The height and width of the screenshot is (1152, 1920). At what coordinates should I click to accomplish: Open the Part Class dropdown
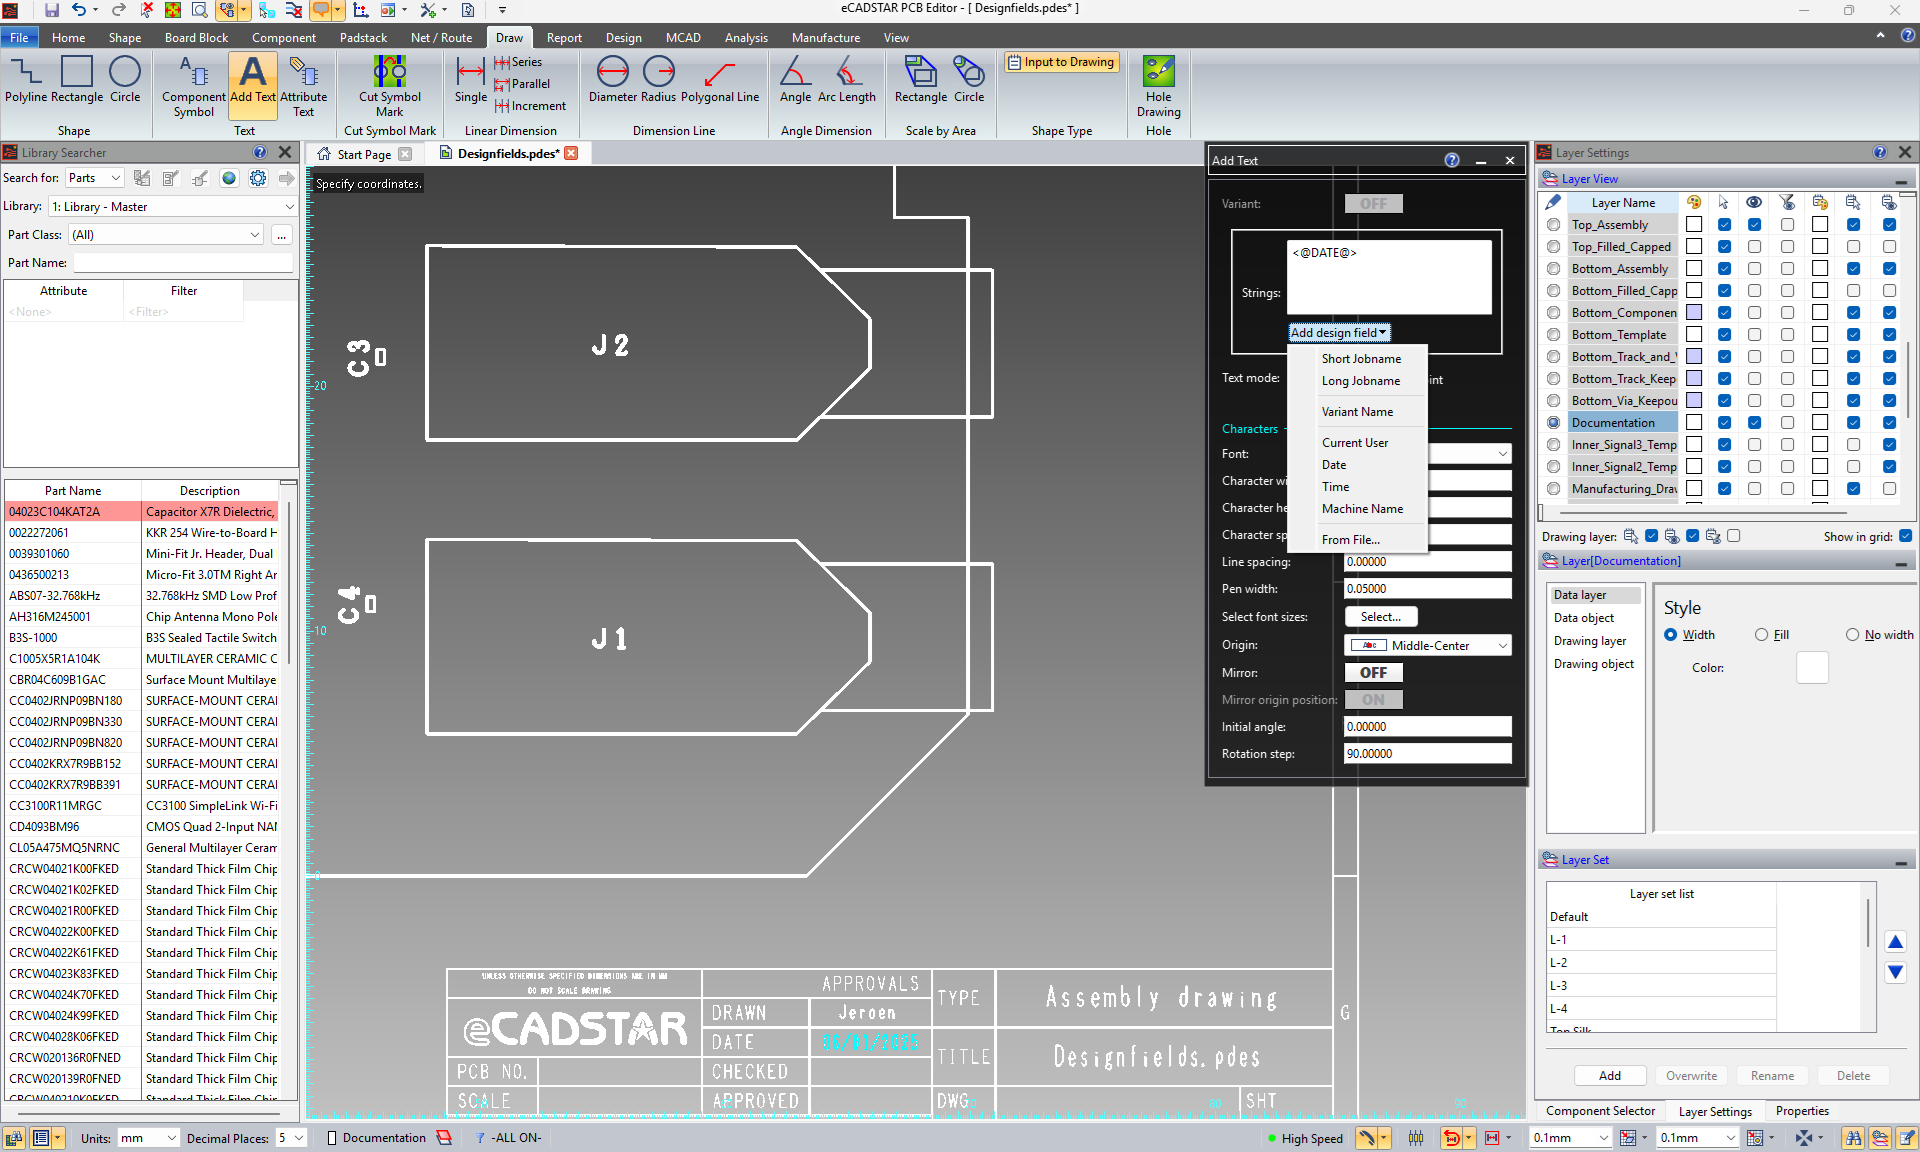click(x=166, y=235)
